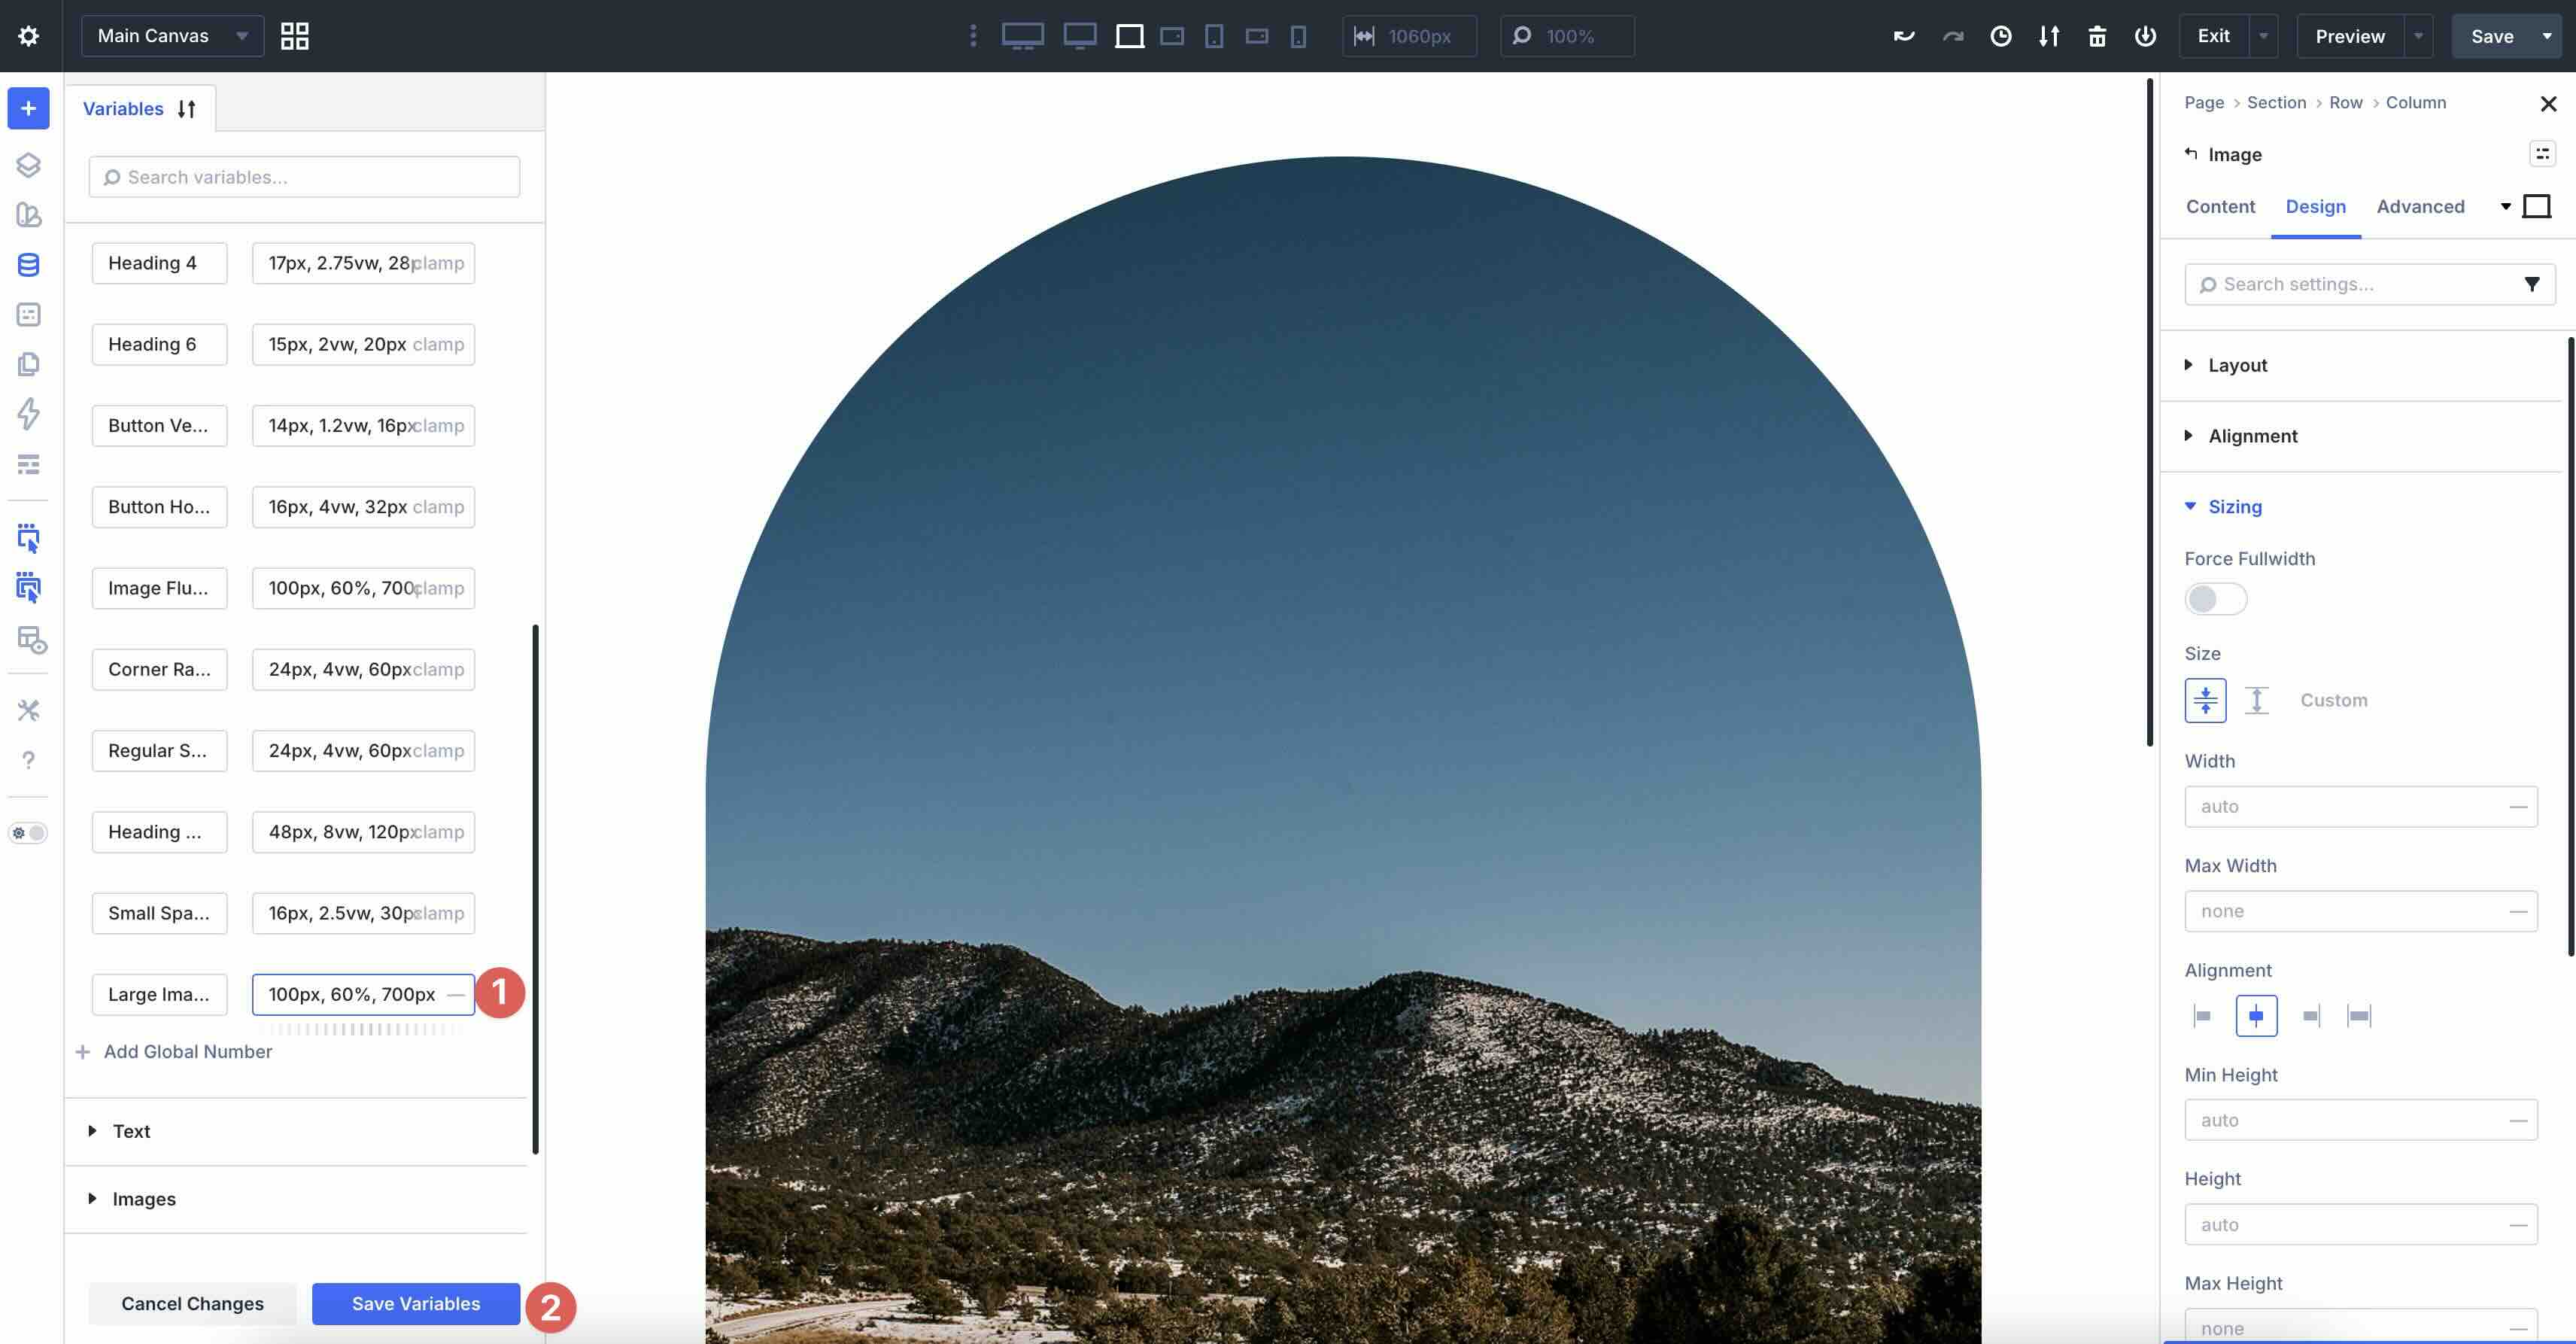
Task: Undo the last action
Action: coord(1904,36)
